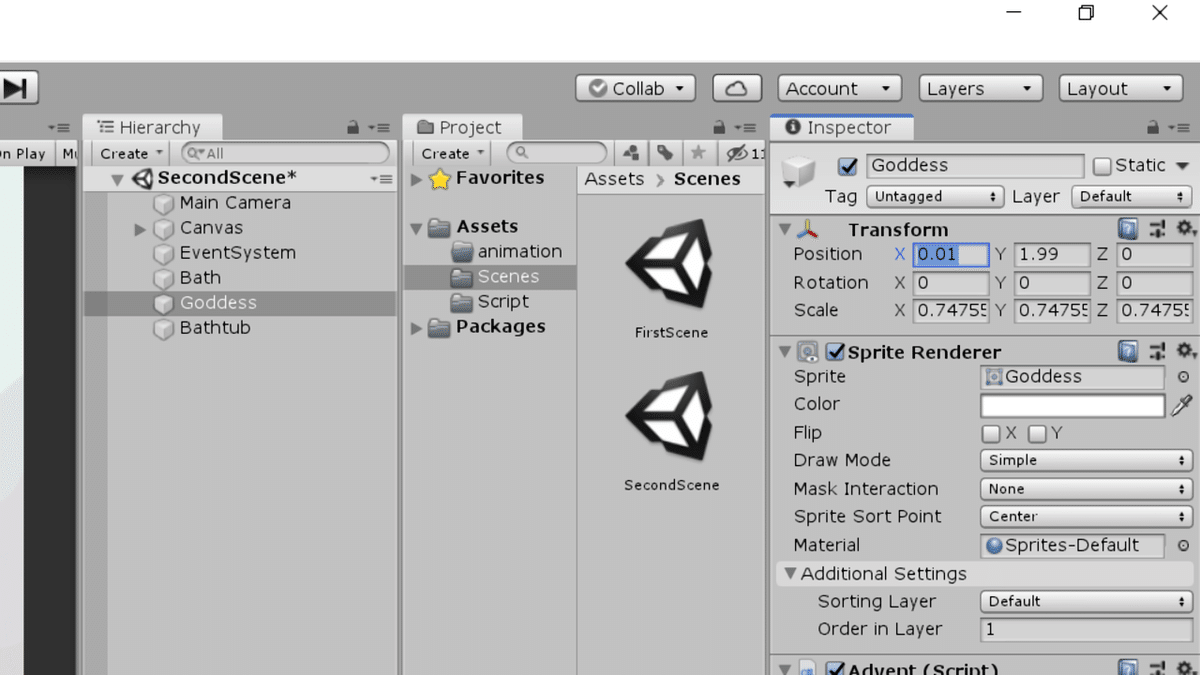The height and width of the screenshot is (675, 1200).
Task: Toggle the Project panel lock icon
Action: (719, 128)
